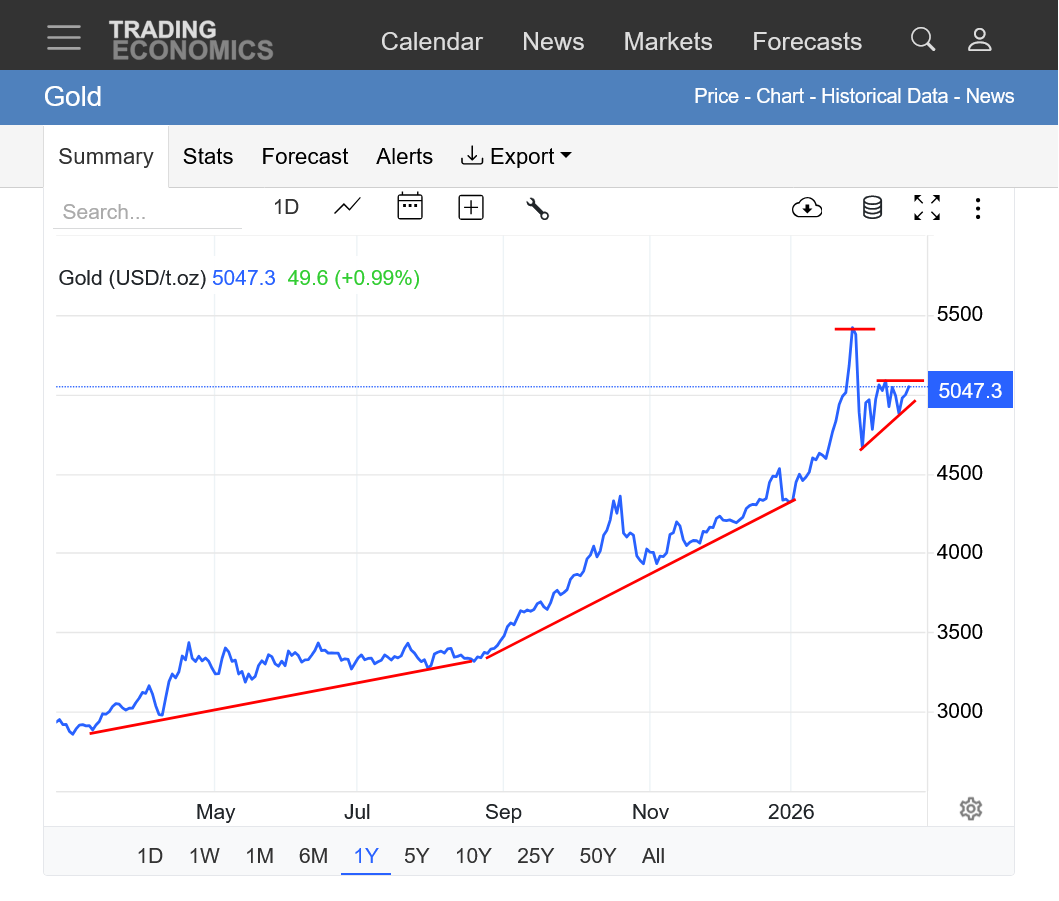Open Markets in top navigation
This screenshot has height=901, width=1059.
(x=668, y=41)
